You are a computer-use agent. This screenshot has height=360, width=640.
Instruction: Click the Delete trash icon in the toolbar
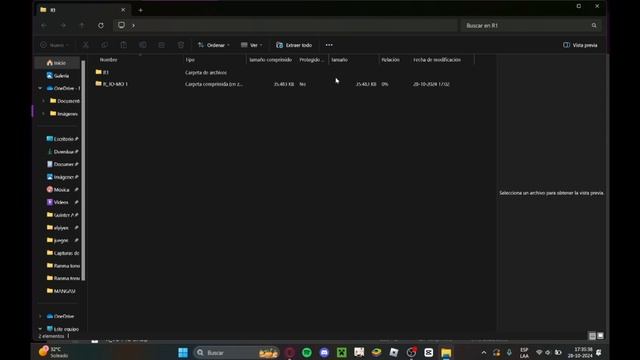[x=181, y=45]
